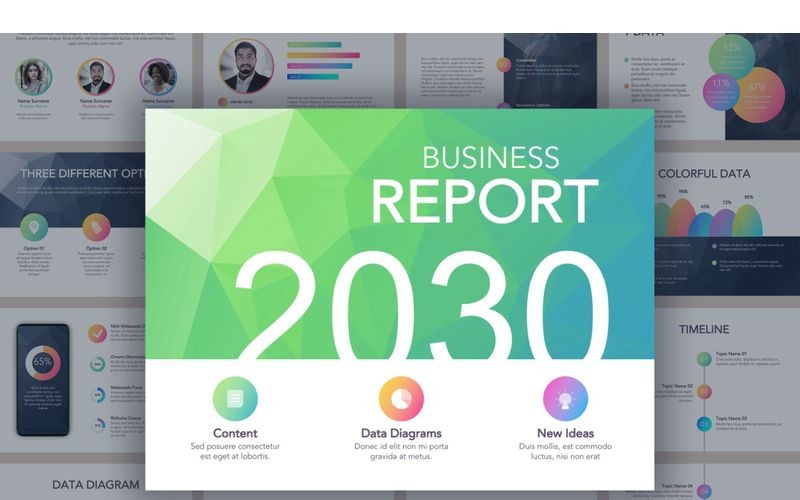Click the blue 03 timeline marker
The width and height of the screenshot is (800, 500).
pos(704,424)
